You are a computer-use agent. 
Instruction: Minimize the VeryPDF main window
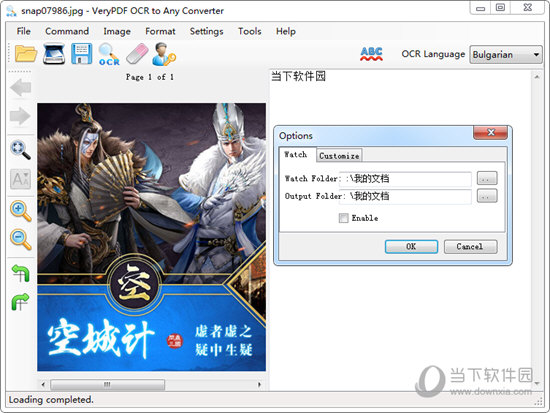[481, 8]
